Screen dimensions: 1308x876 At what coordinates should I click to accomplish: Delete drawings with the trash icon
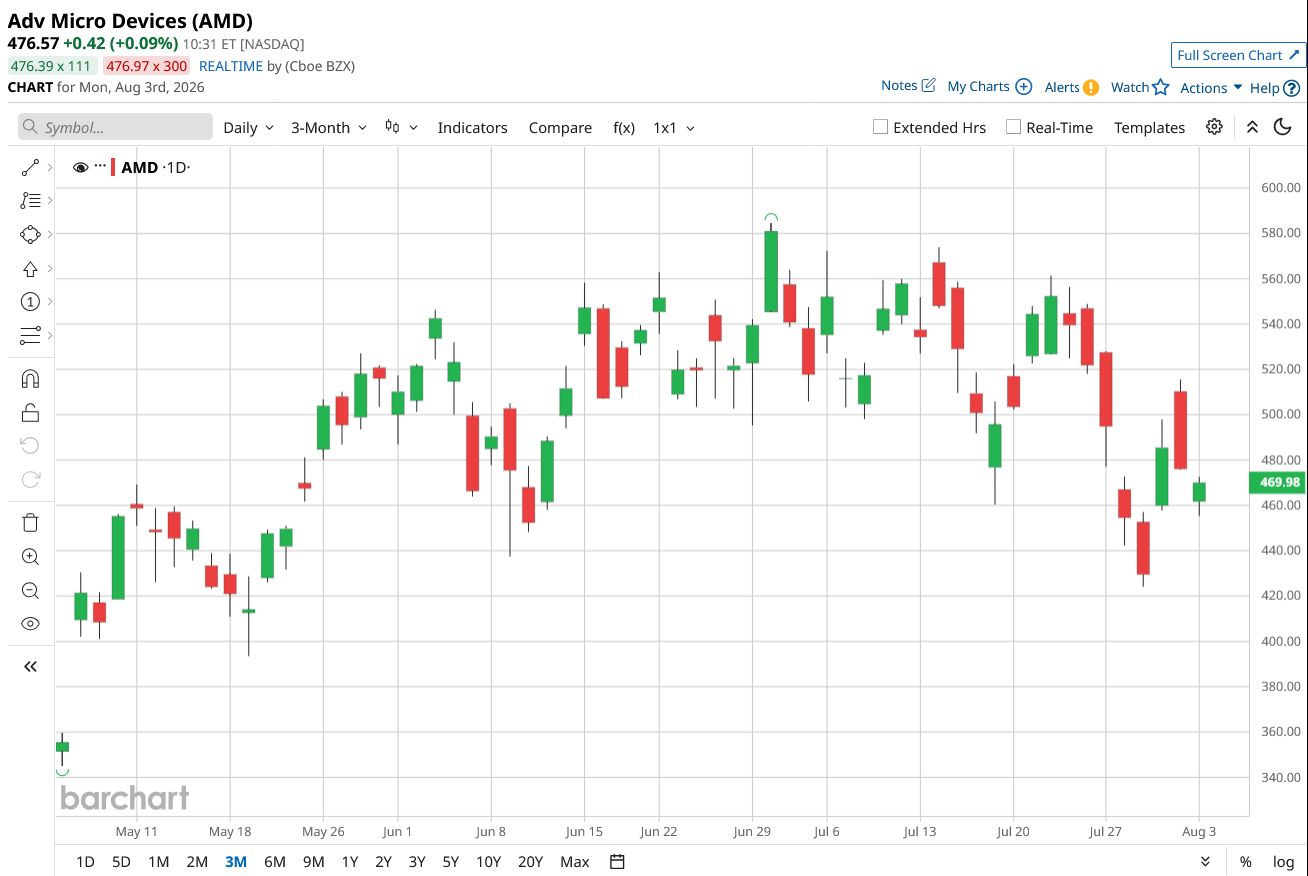click(x=30, y=523)
